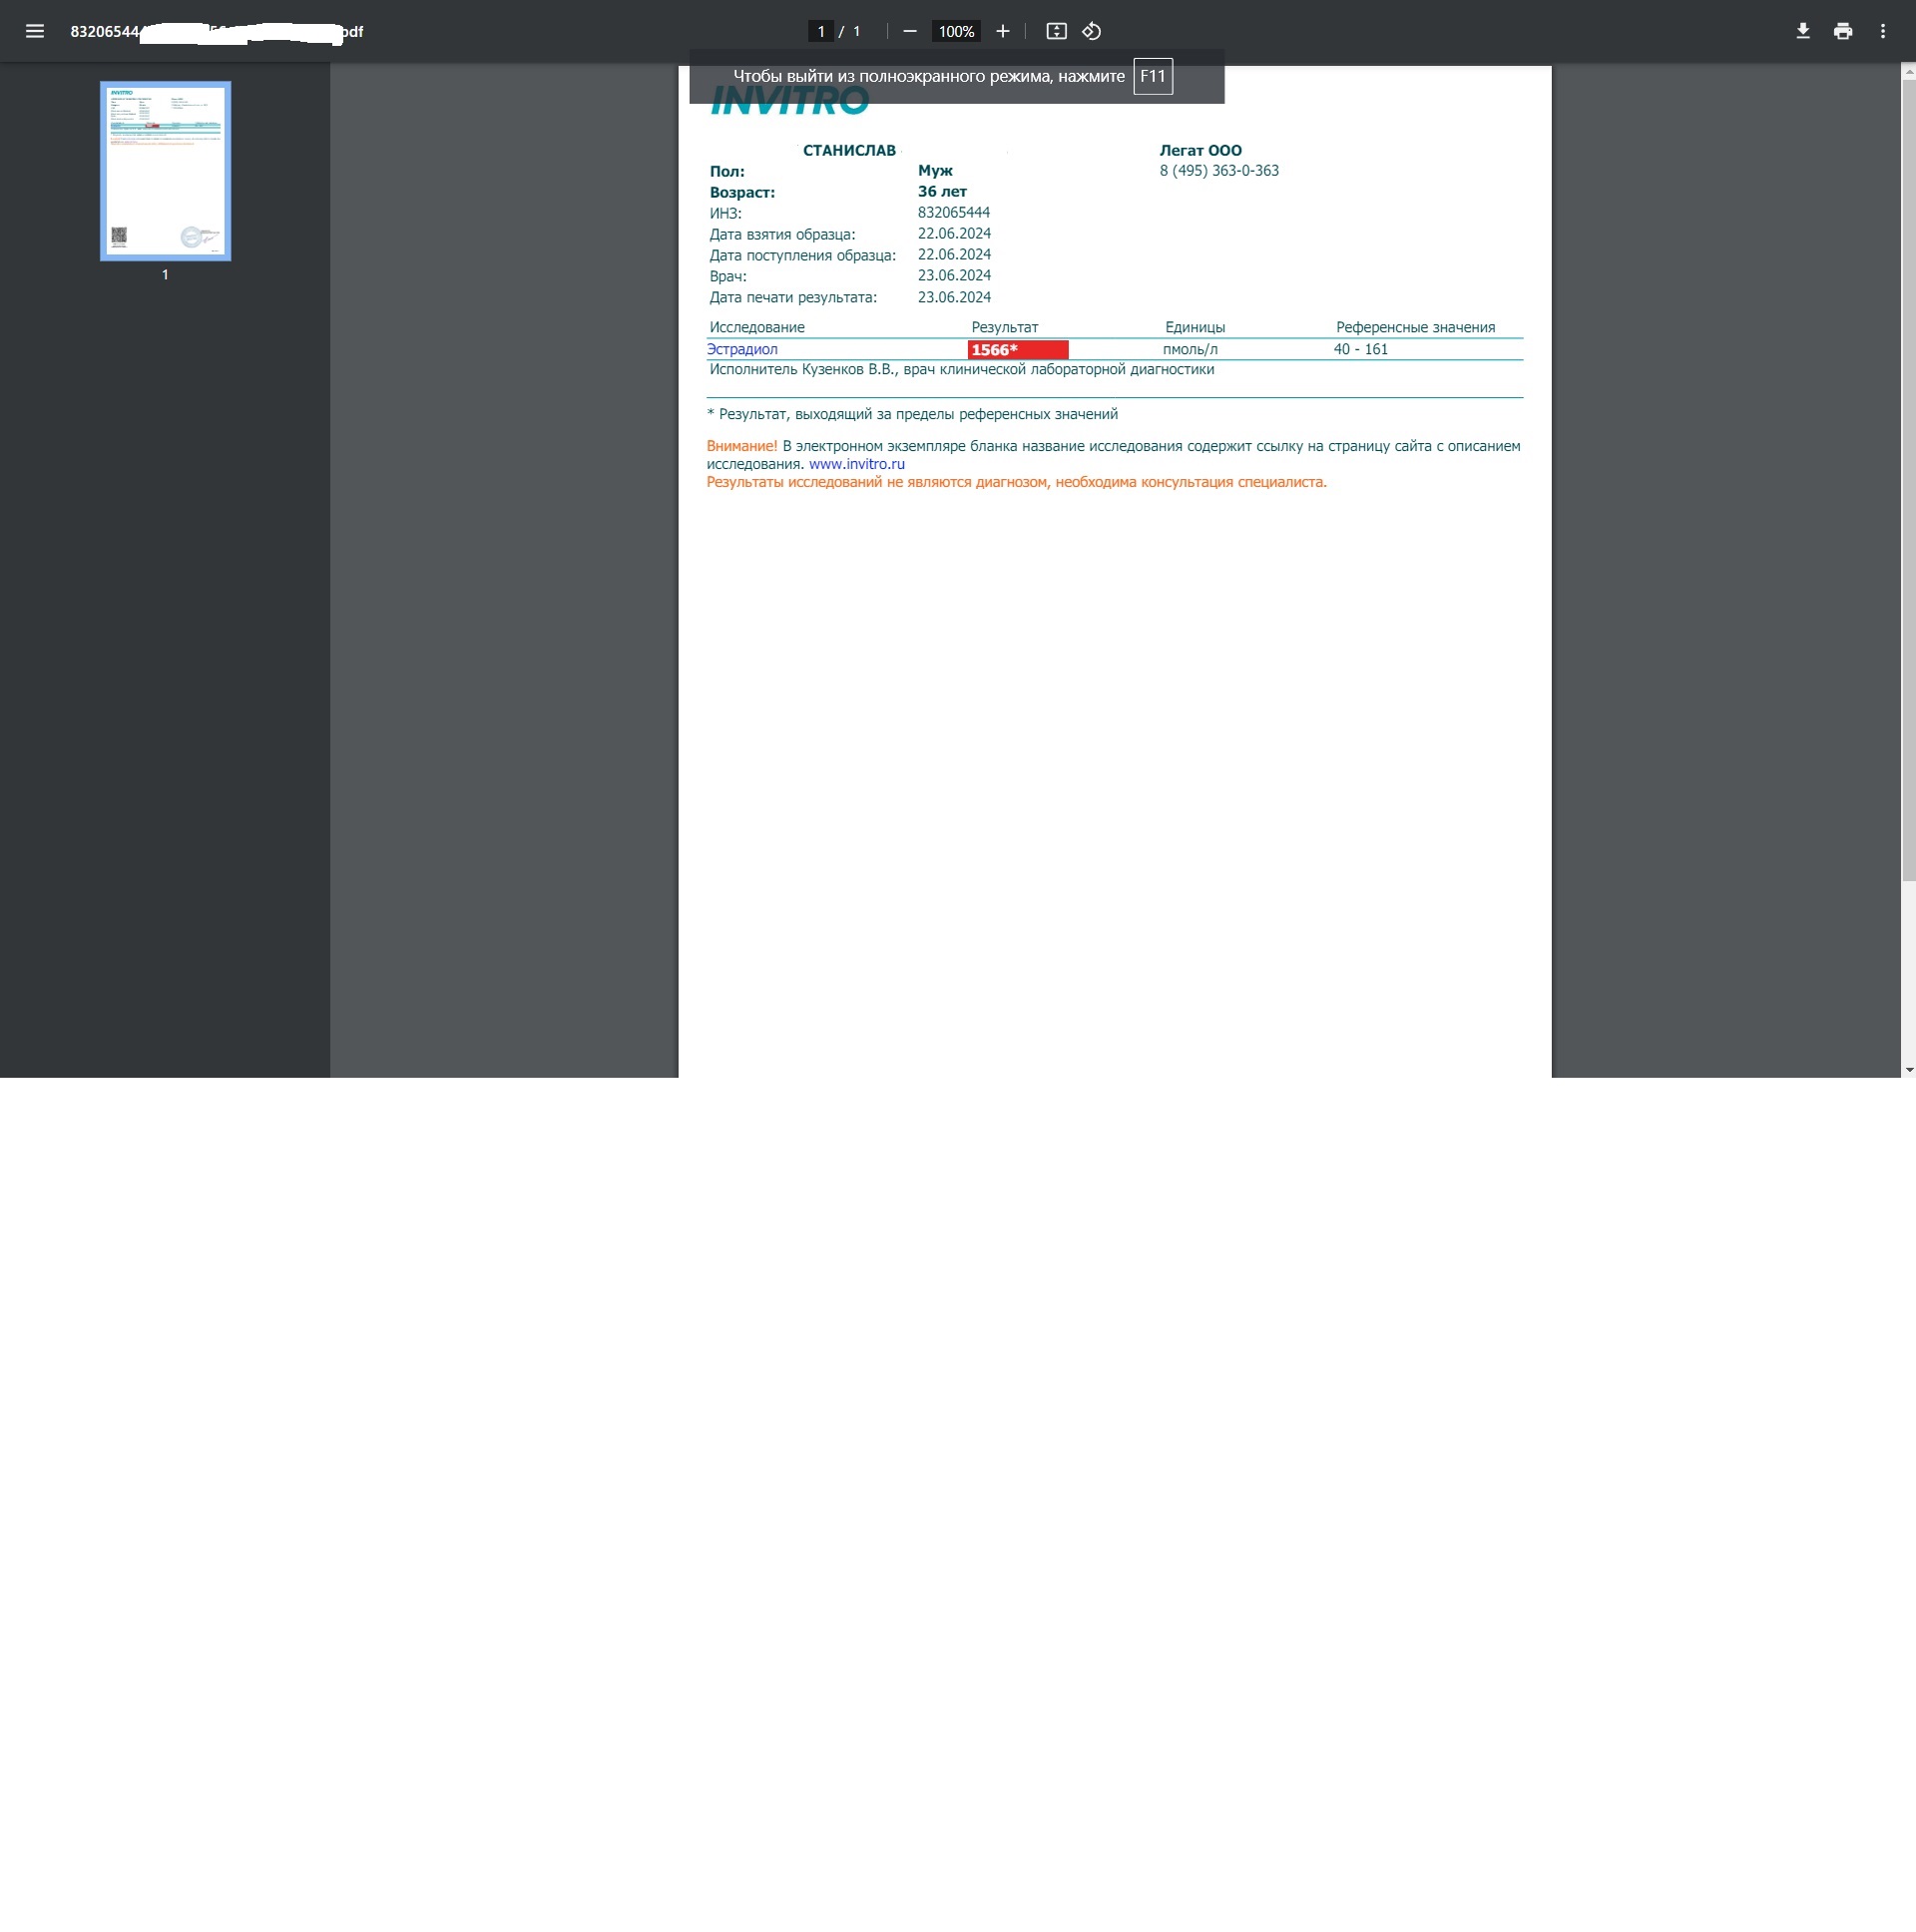Click the red 1566* result cell
This screenshot has height=1932, width=1916.
(x=1017, y=349)
